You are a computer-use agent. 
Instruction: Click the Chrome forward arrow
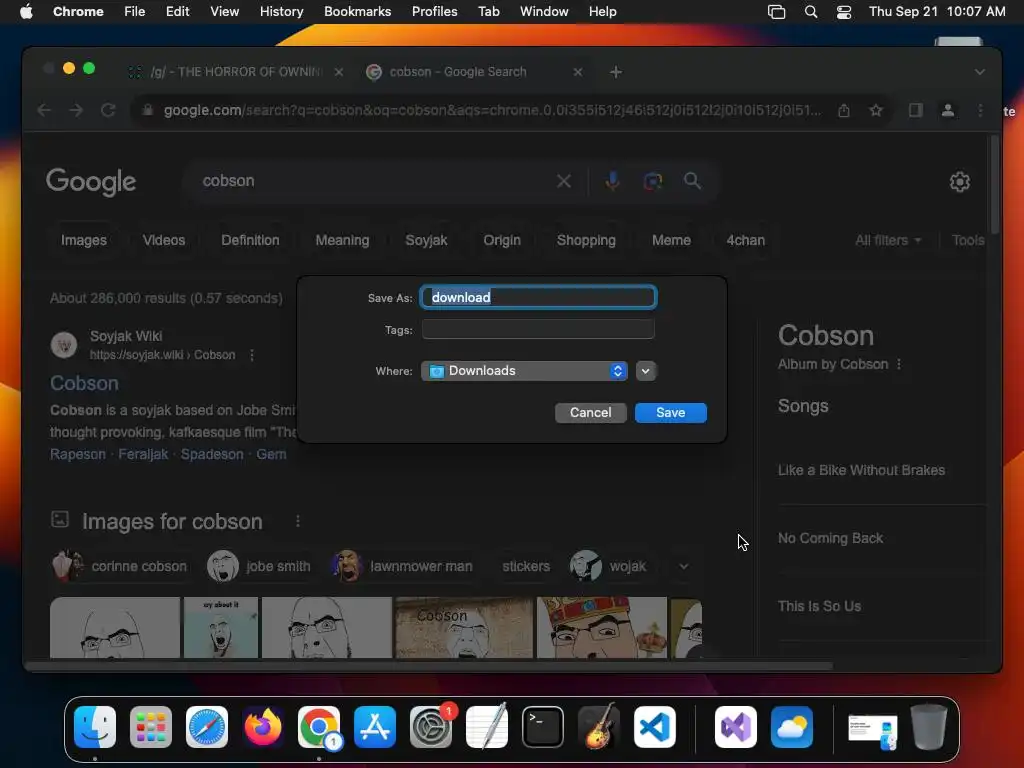click(x=76, y=110)
